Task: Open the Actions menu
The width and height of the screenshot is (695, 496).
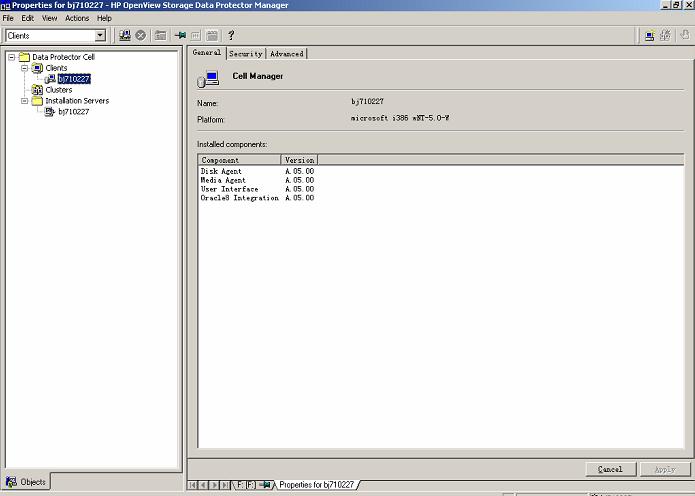Action: point(77,18)
